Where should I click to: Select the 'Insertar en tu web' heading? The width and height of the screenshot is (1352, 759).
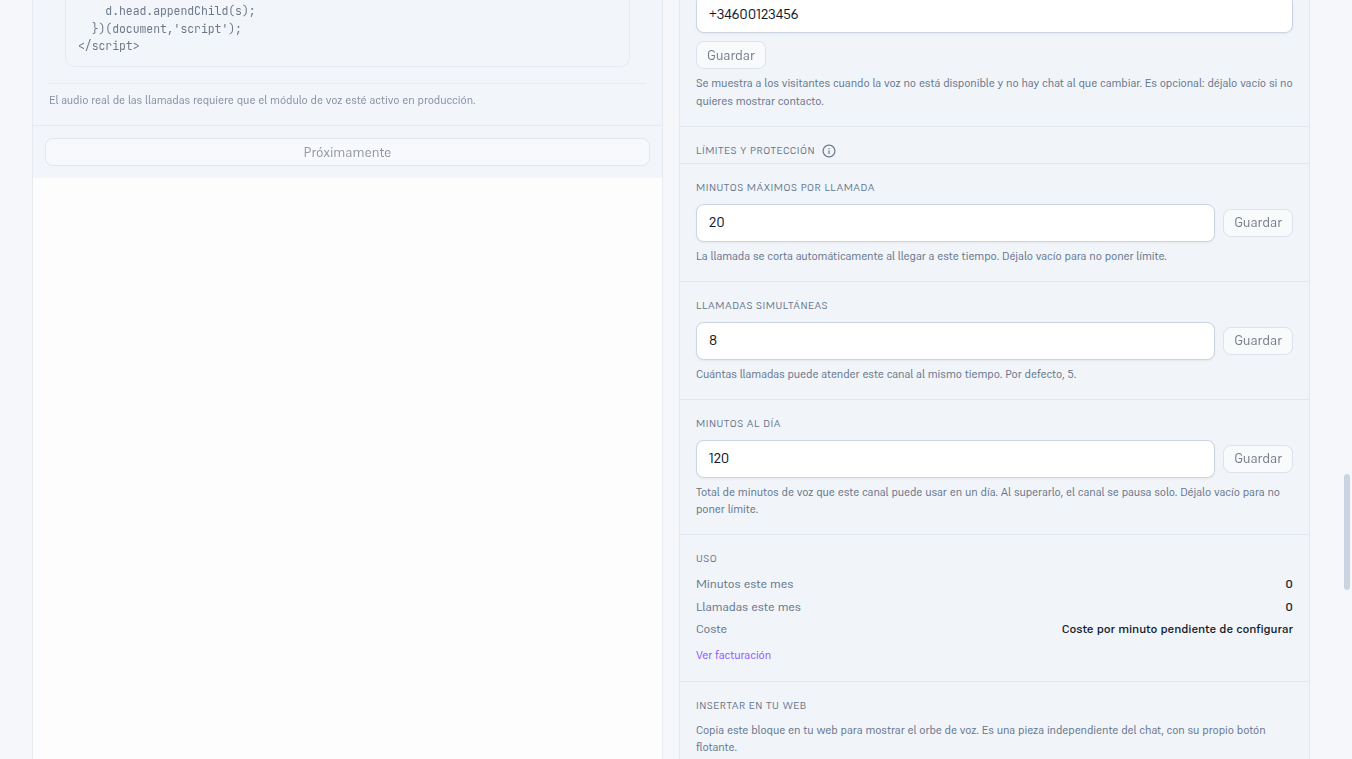click(751, 705)
